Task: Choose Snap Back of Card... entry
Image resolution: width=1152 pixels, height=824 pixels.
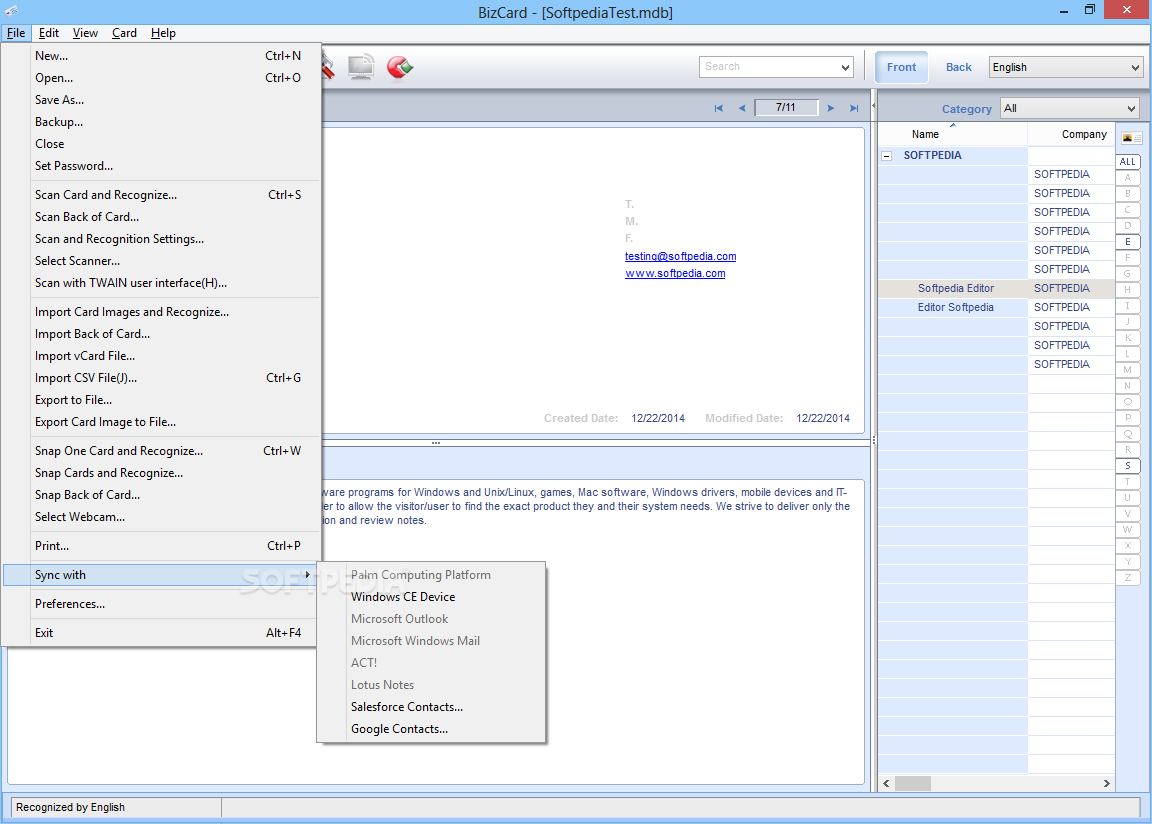Action: 161,495
